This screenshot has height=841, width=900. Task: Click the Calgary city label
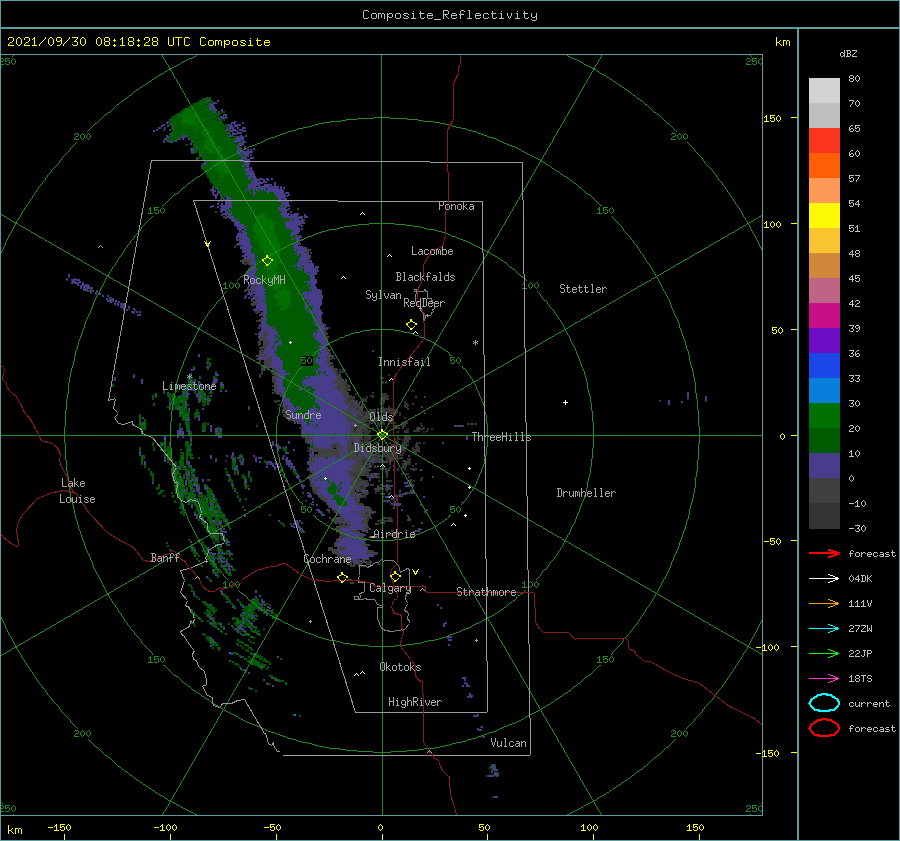[390, 588]
